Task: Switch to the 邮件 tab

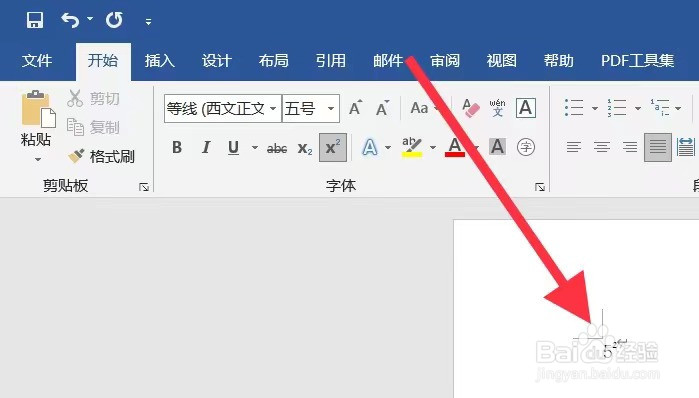Action: (388, 61)
